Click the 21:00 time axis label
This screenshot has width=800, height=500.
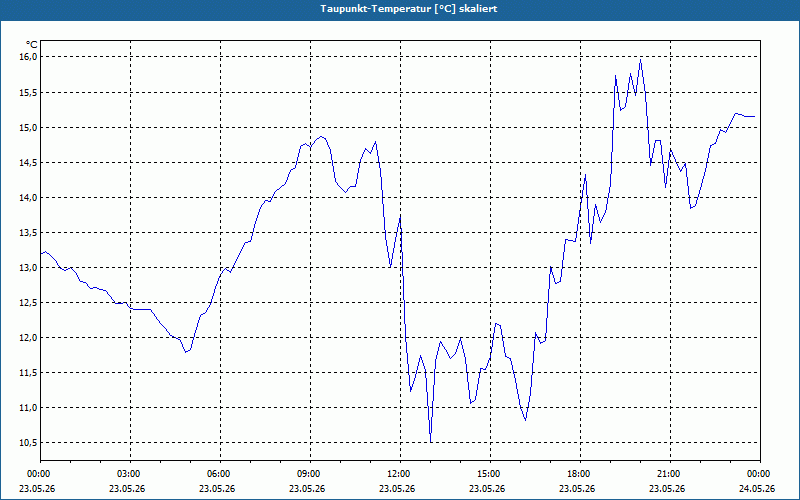pyautogui.click(x=670, y=473)
